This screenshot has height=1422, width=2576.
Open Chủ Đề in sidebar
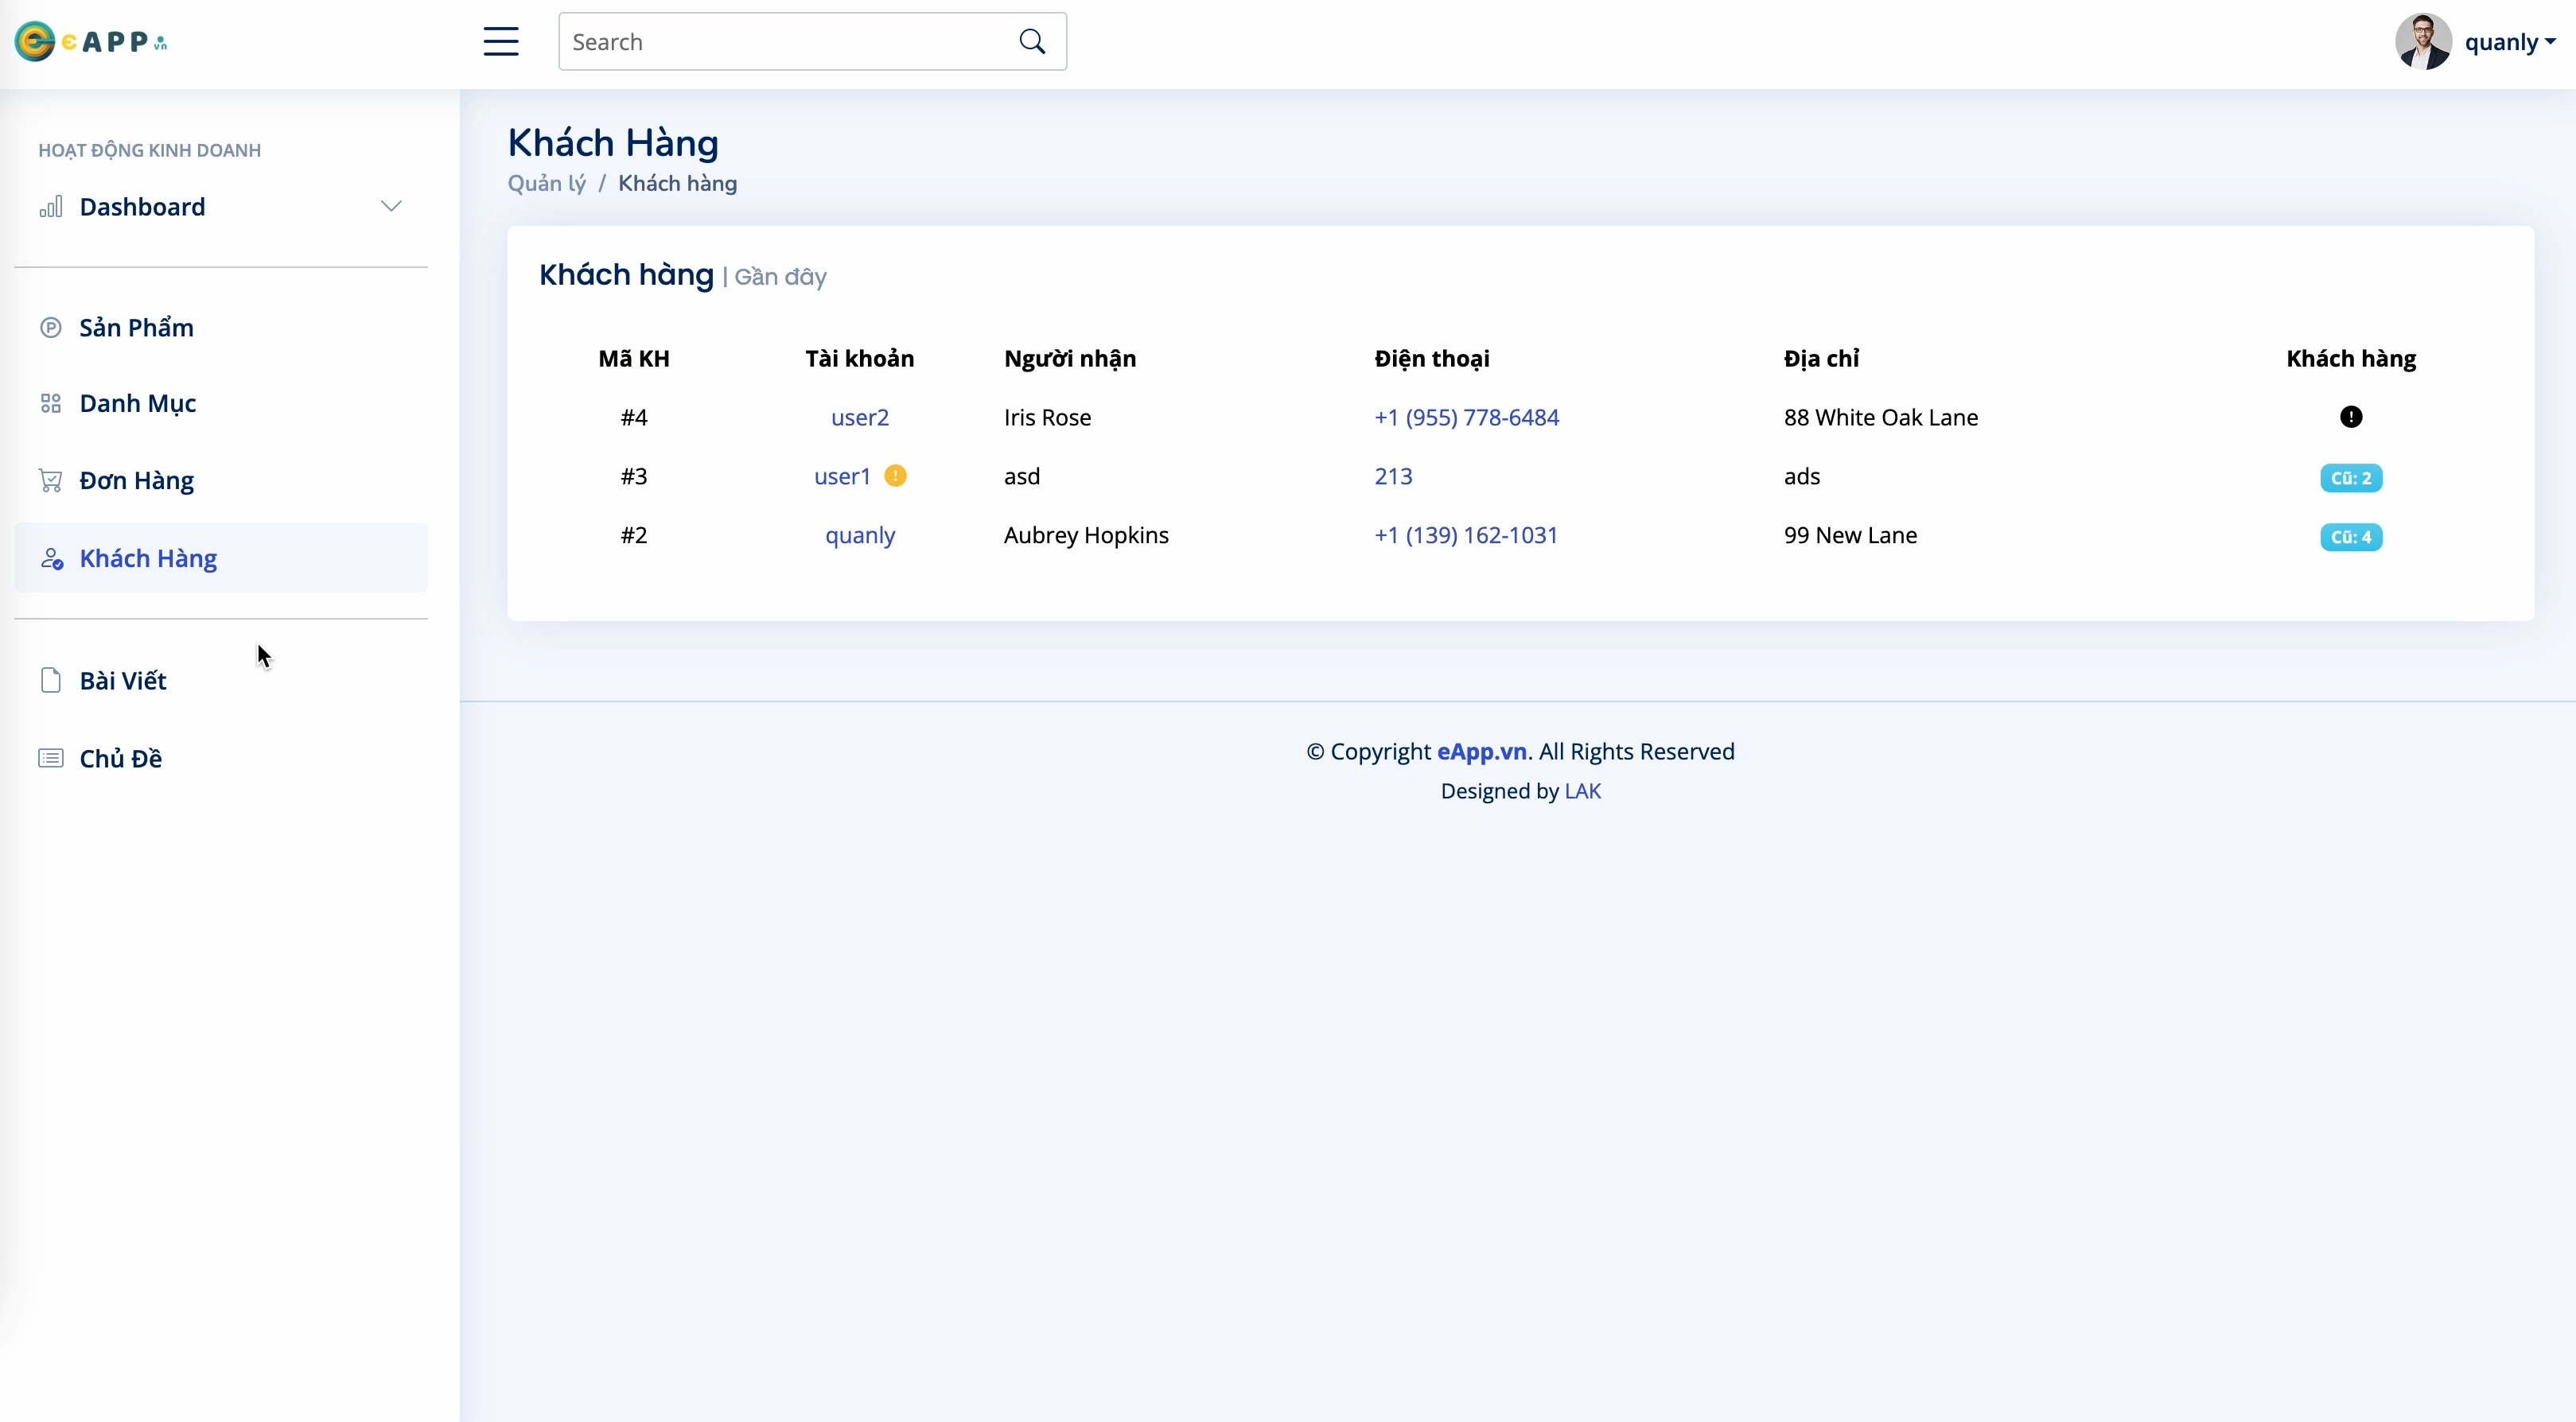tap(121, 759)
